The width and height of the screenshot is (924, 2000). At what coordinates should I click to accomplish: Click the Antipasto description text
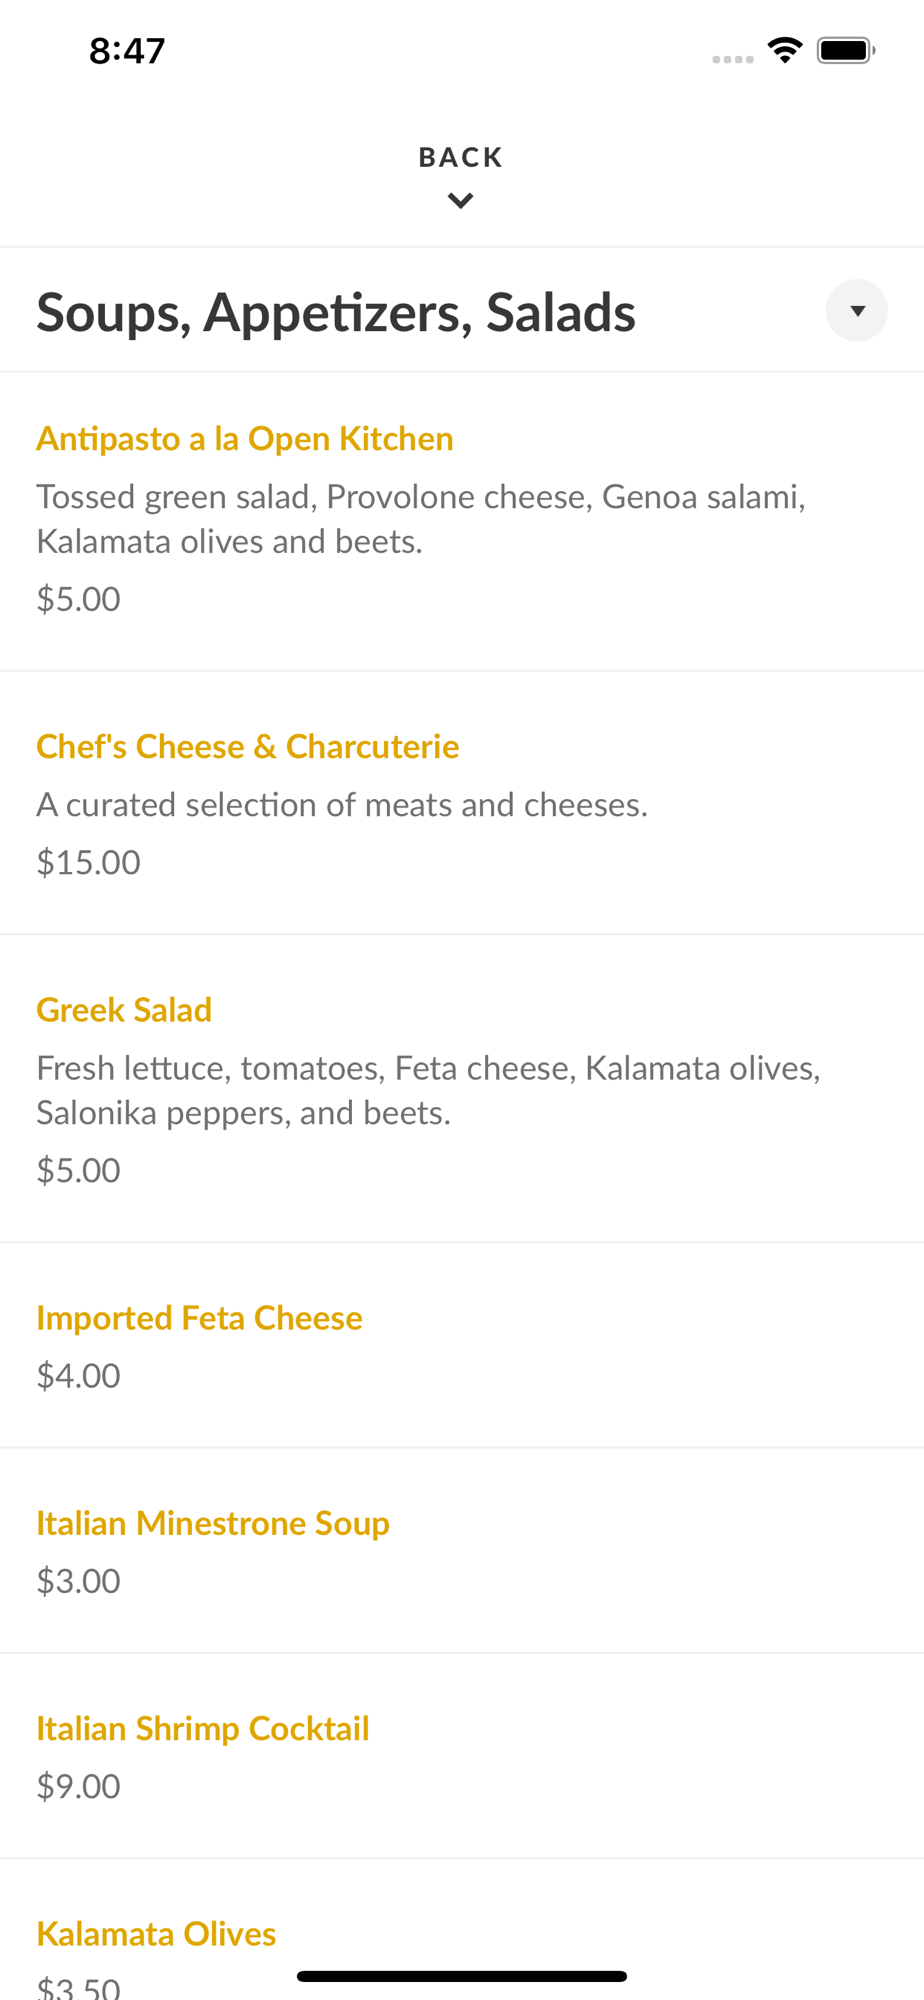[421, 519]
